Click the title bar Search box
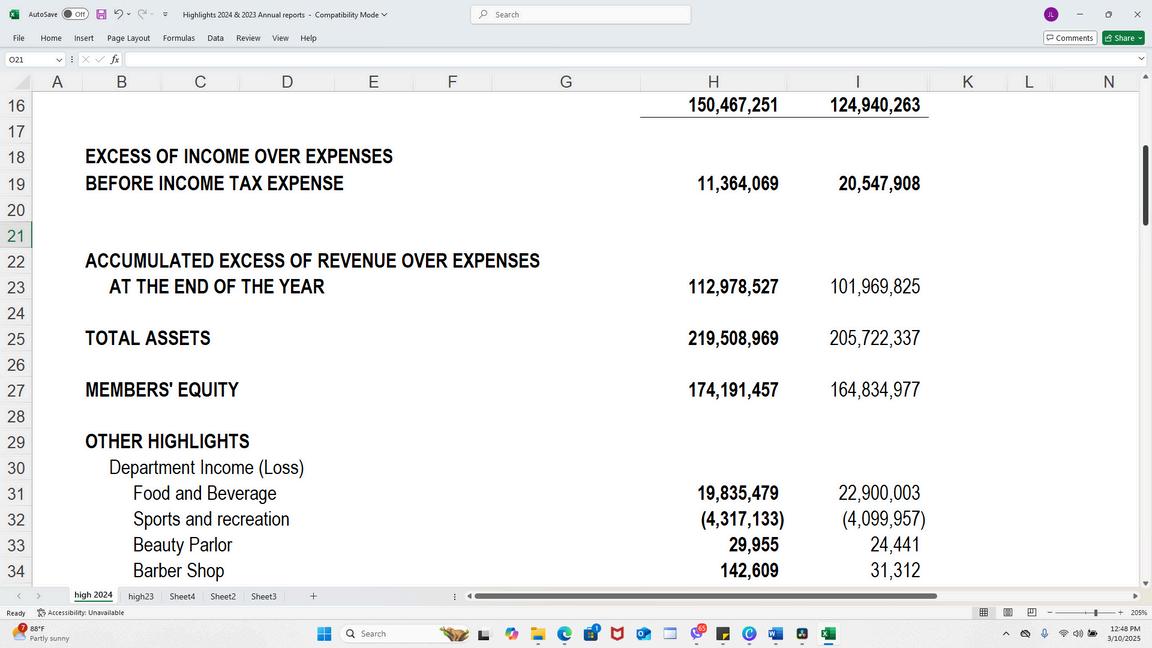The image size is (1152, 648). click(x=580, y=15)
